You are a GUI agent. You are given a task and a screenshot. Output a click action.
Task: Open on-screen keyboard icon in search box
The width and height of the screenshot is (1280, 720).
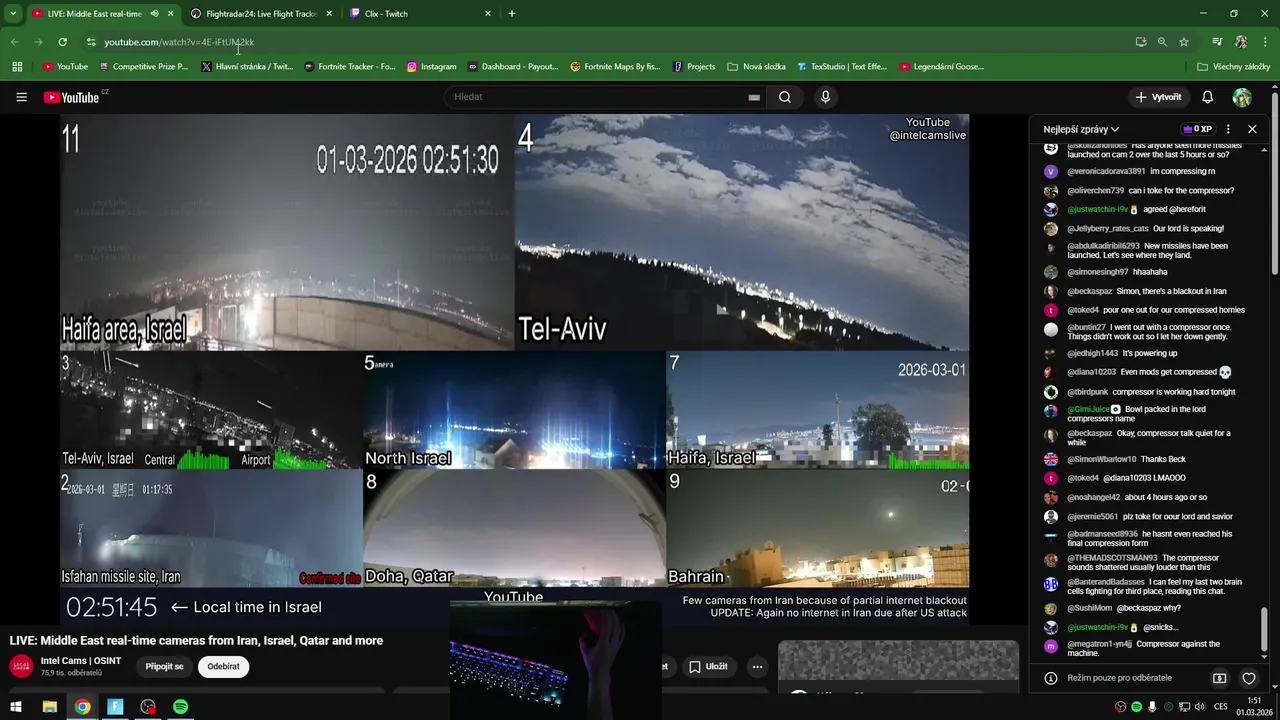click(754, 97)
